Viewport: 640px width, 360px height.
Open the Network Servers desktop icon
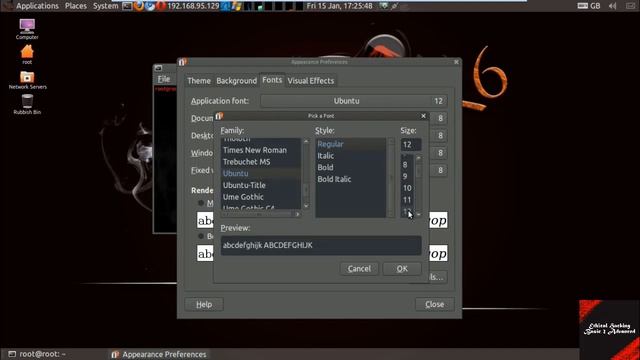click(x=27, y=80)
